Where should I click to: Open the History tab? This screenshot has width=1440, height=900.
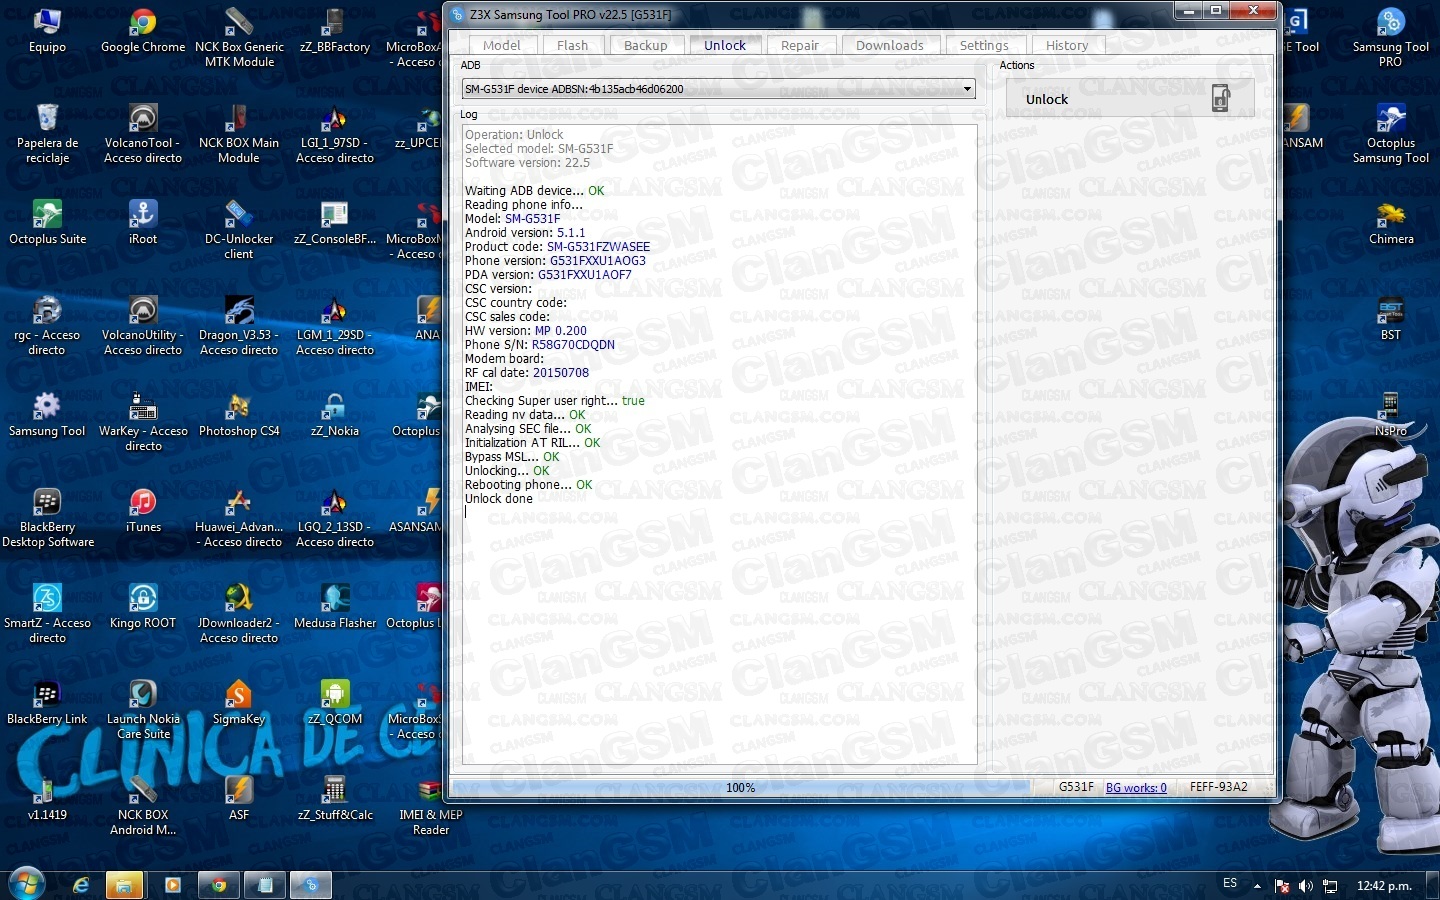pos(1067,45)
